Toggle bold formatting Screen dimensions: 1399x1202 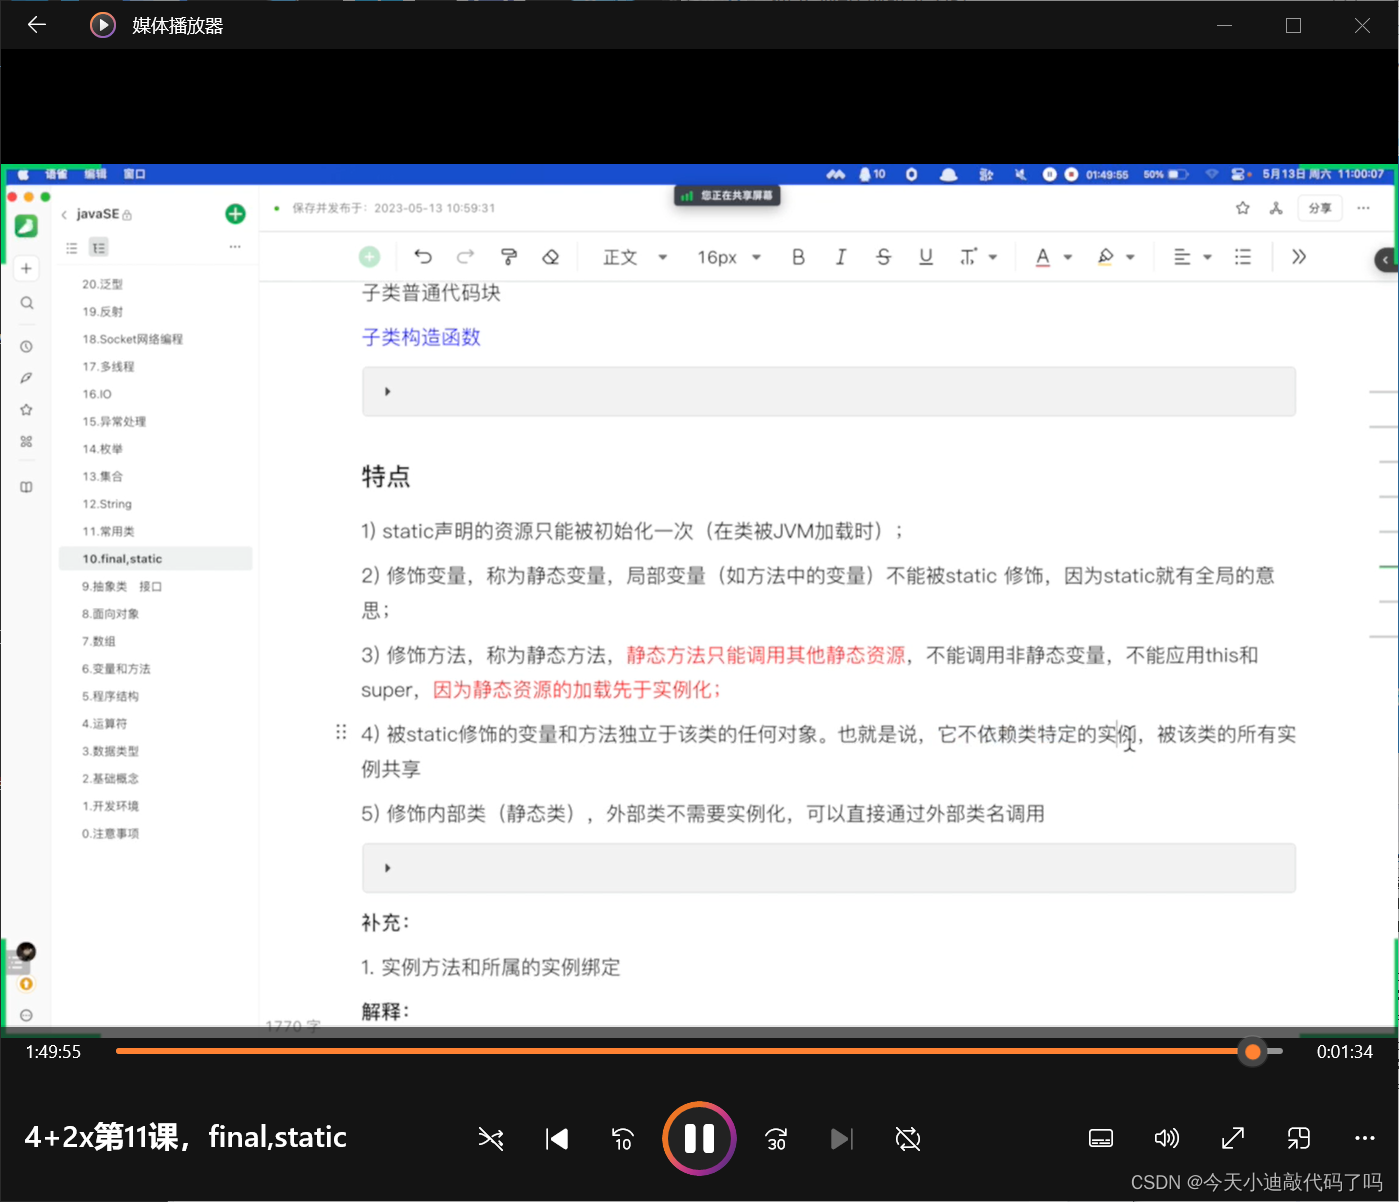coord(798,257)
